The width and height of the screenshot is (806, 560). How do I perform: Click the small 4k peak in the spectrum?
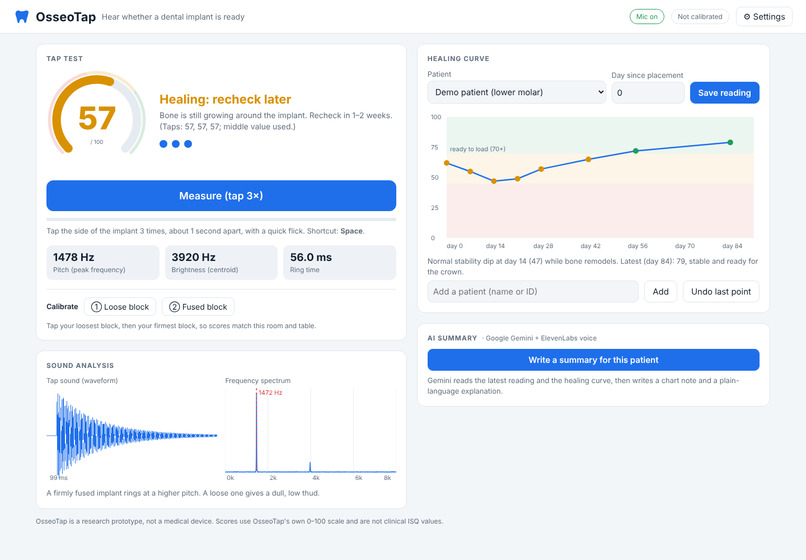[310, 467]
